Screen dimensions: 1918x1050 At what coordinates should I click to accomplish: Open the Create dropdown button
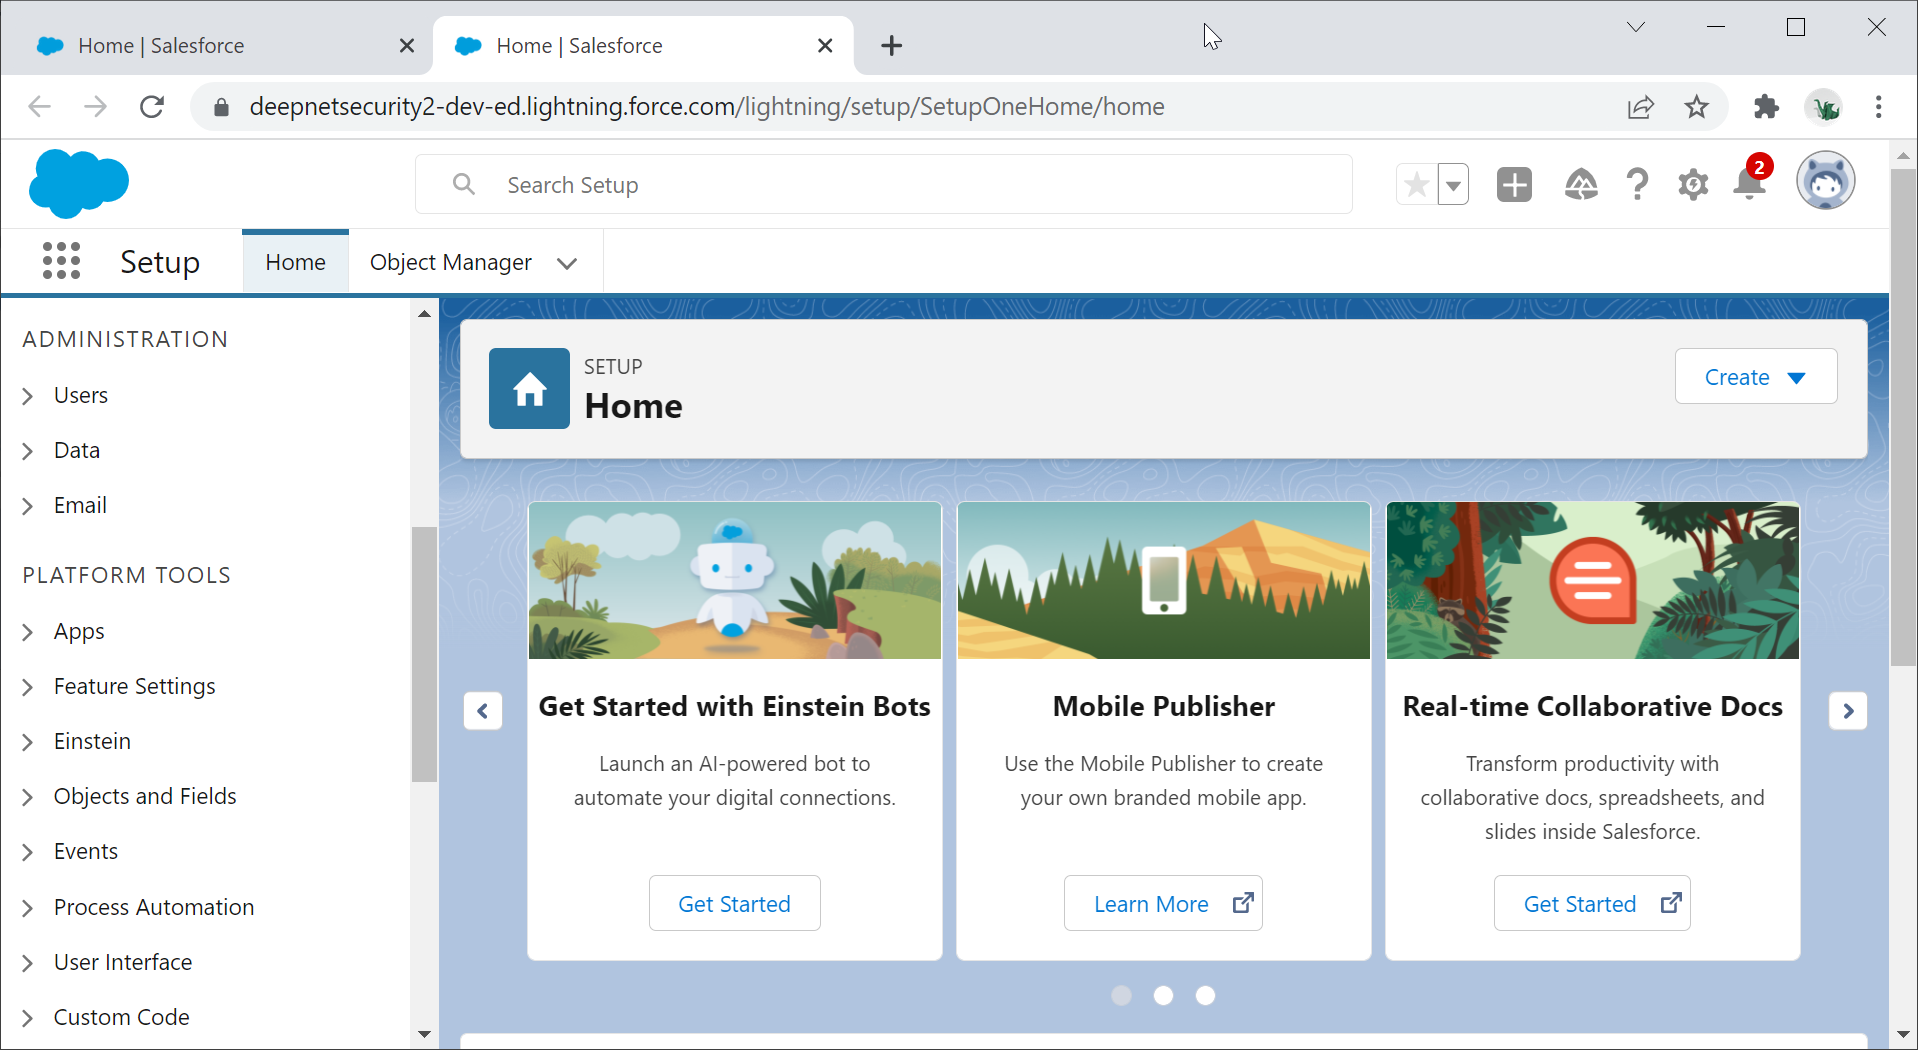tap(1755, 377)
